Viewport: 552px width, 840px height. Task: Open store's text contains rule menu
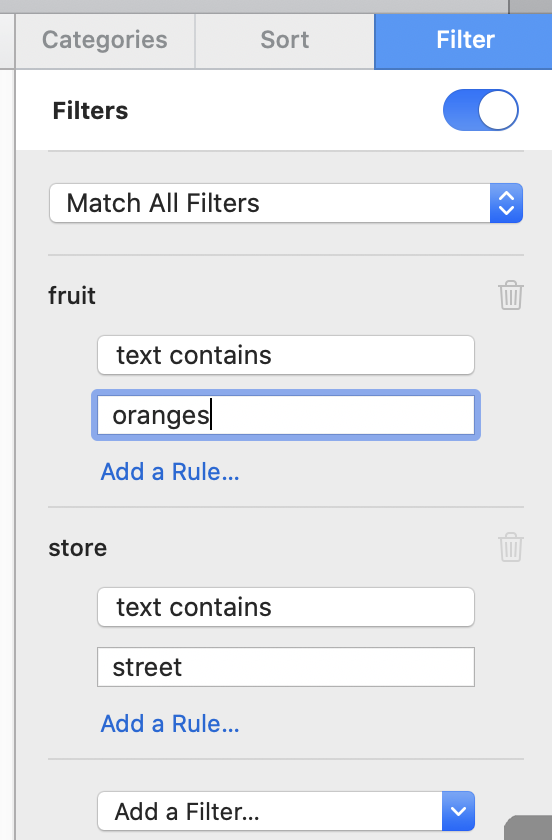click(286, 607)
